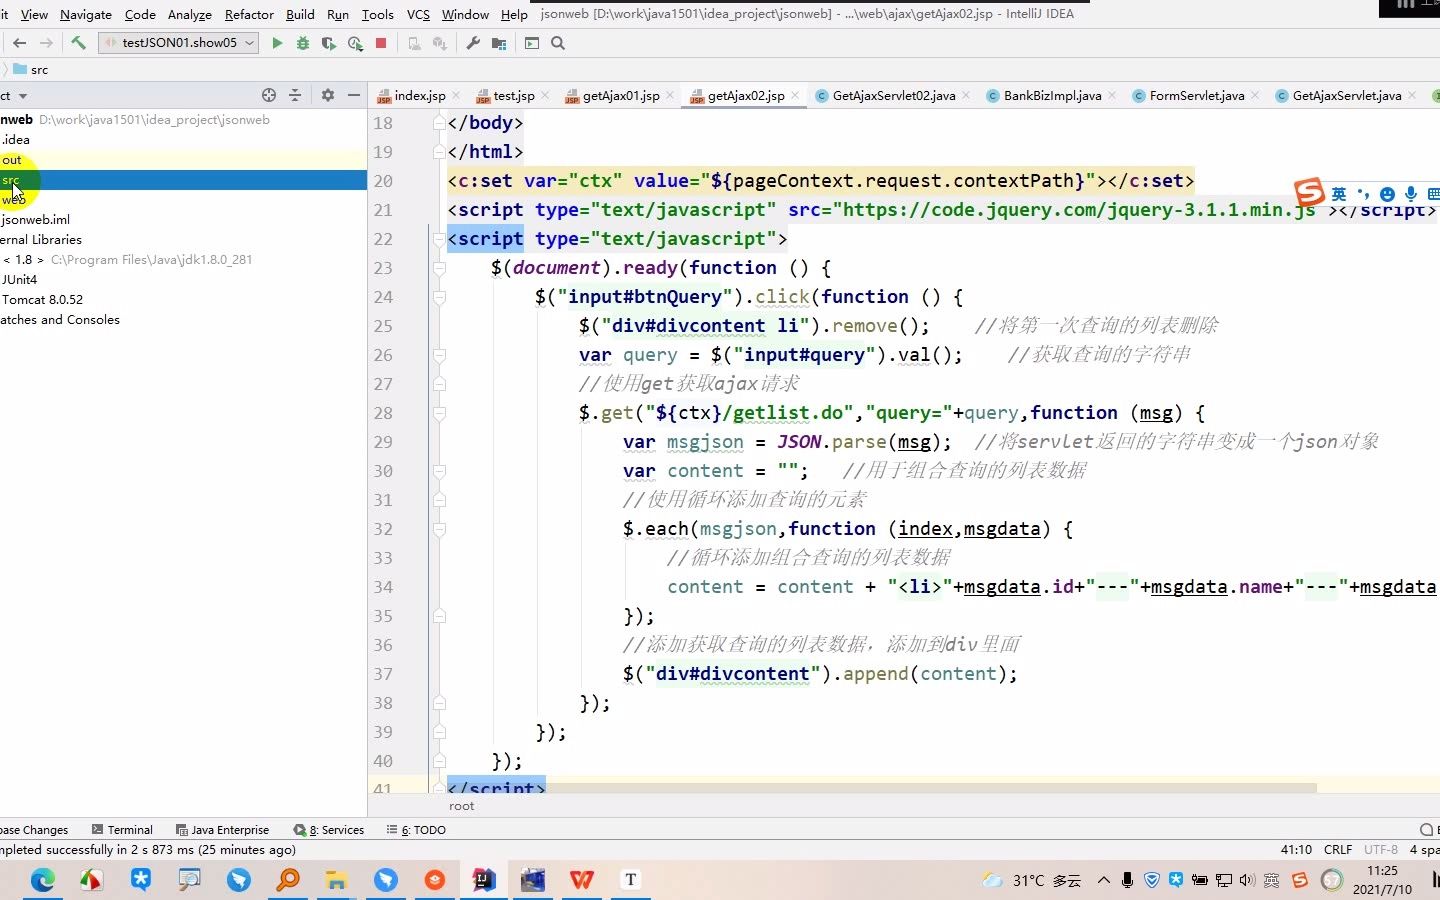Open project panel gear options

click(x=328, y=95)
